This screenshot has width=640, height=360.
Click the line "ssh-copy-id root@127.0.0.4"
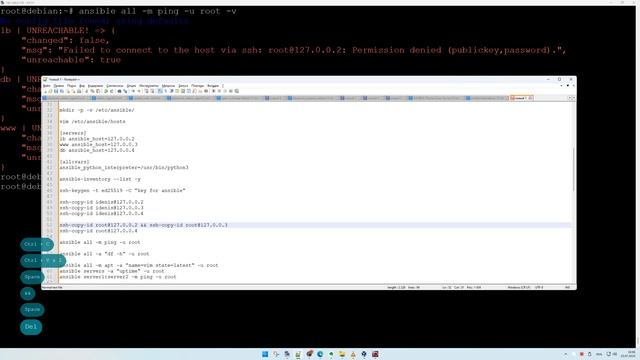click(98, 231)
